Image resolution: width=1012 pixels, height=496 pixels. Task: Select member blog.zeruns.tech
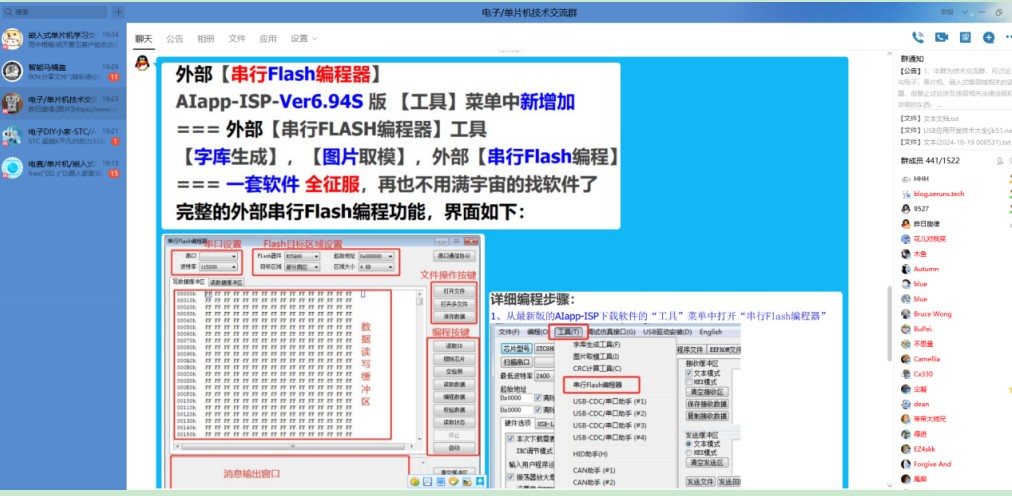point(939,194)
